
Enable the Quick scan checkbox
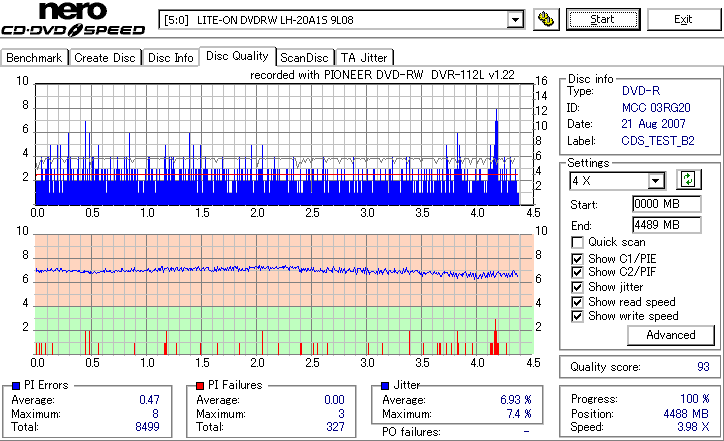point(577,242)
